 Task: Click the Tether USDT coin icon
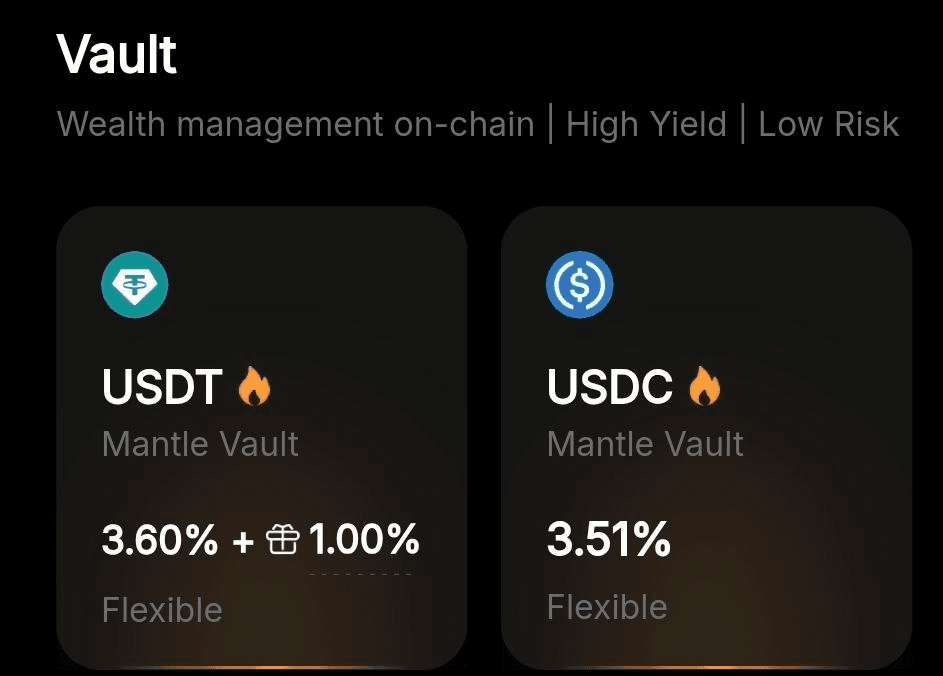(135, 285)
